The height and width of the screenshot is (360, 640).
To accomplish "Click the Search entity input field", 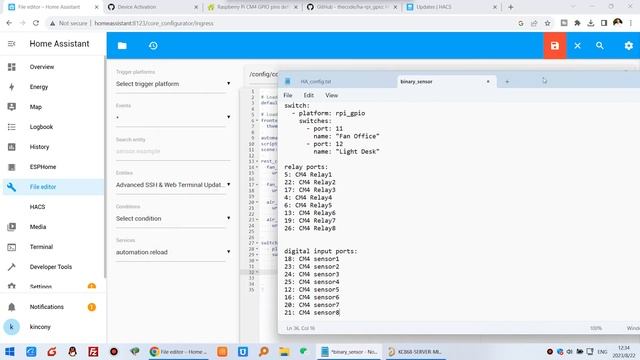I will coord(173,151).
